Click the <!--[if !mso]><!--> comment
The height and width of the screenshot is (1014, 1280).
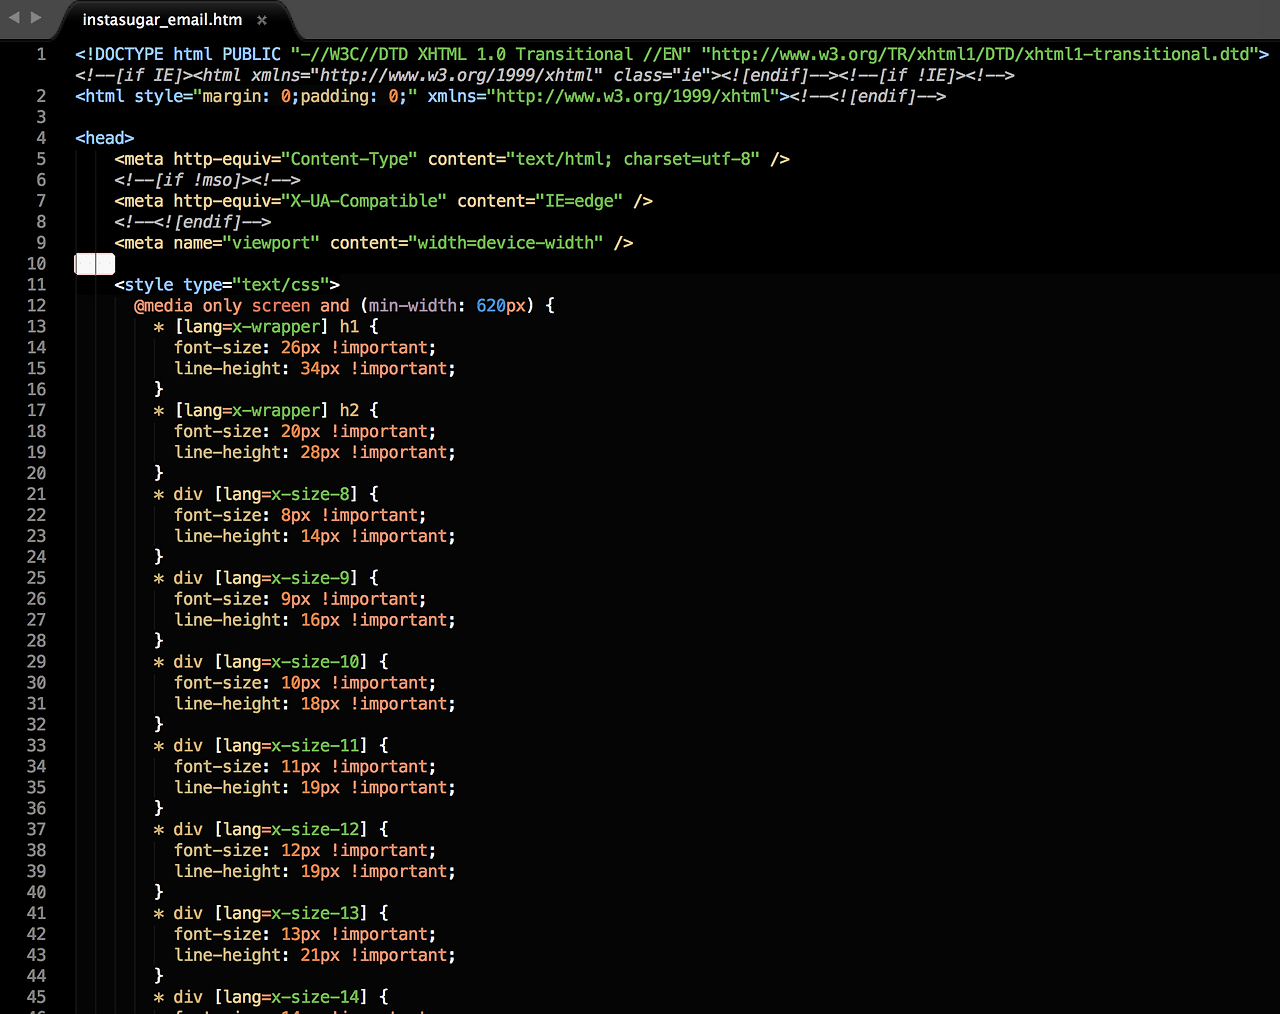coord(207,180)
